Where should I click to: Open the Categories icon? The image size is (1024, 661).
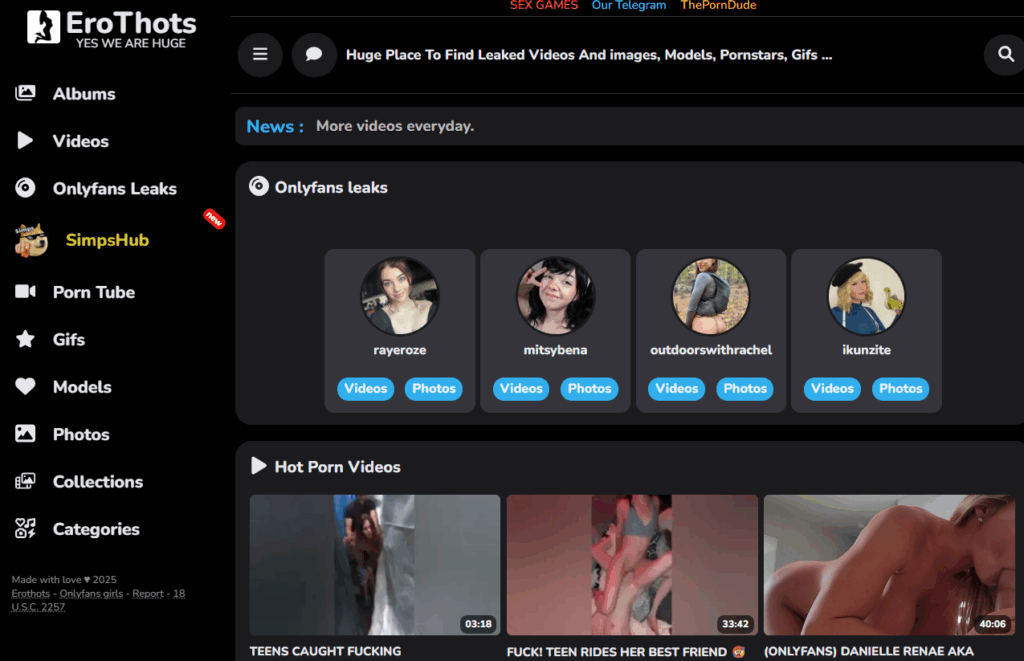(25, 528)
